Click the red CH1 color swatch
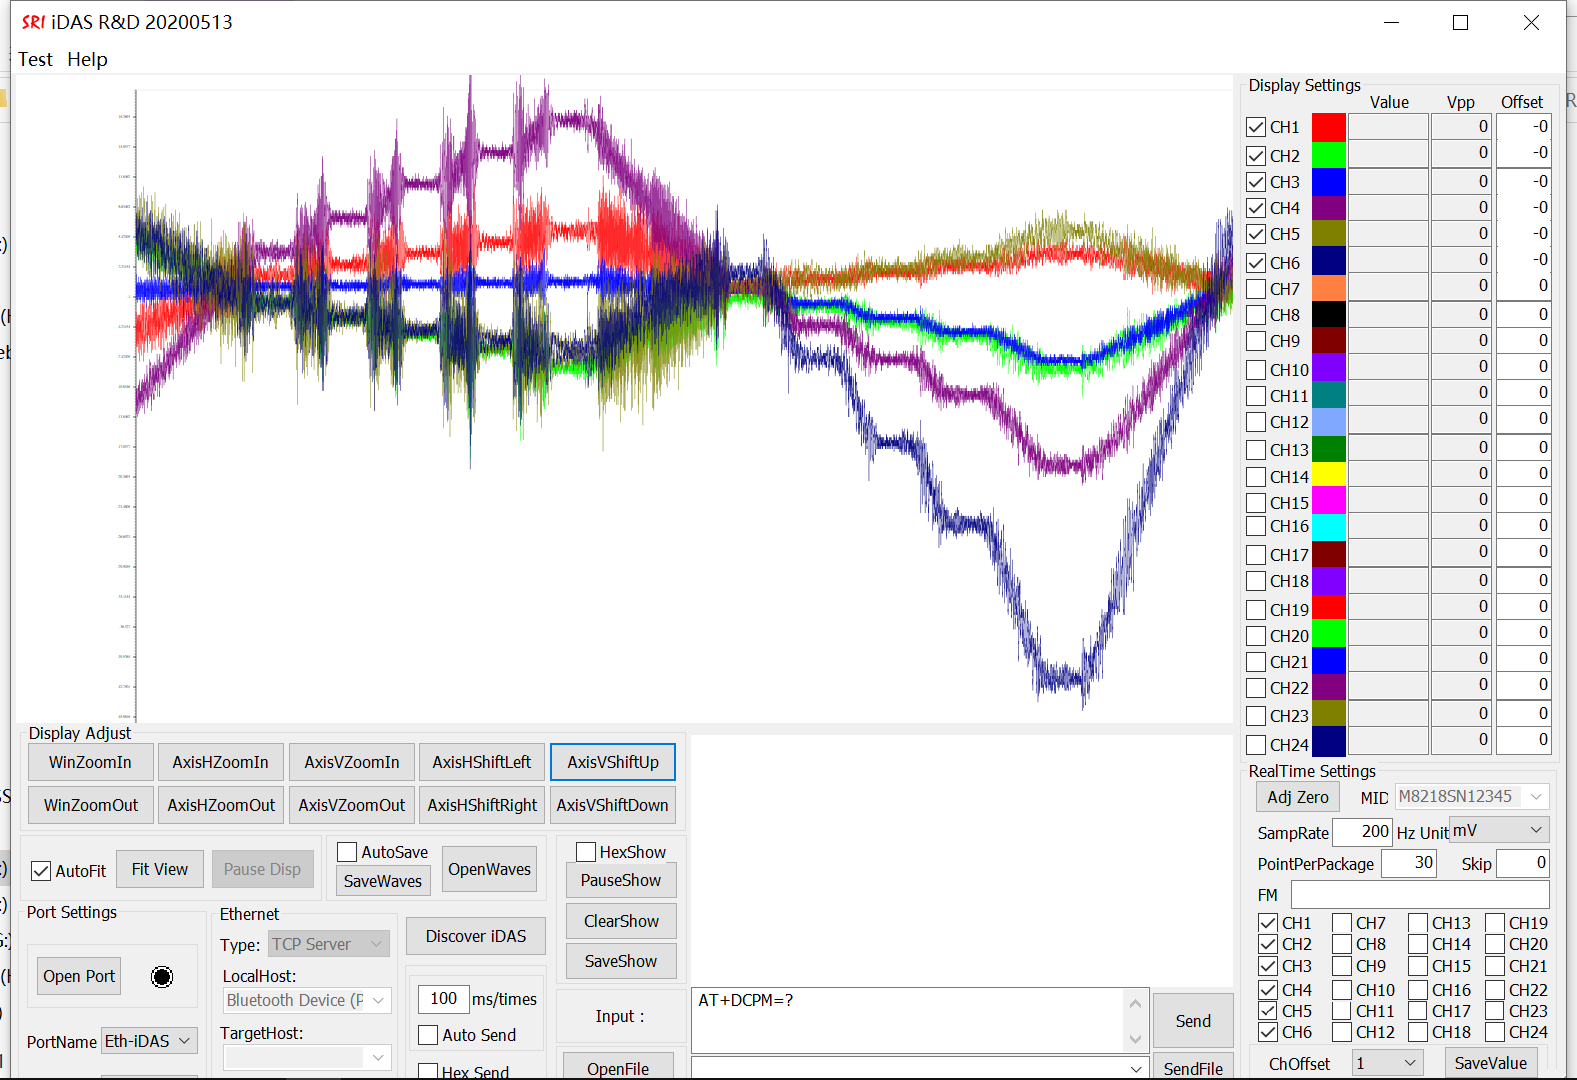The width and height of the screenshot is (1577, 1080). point(1328,127)
